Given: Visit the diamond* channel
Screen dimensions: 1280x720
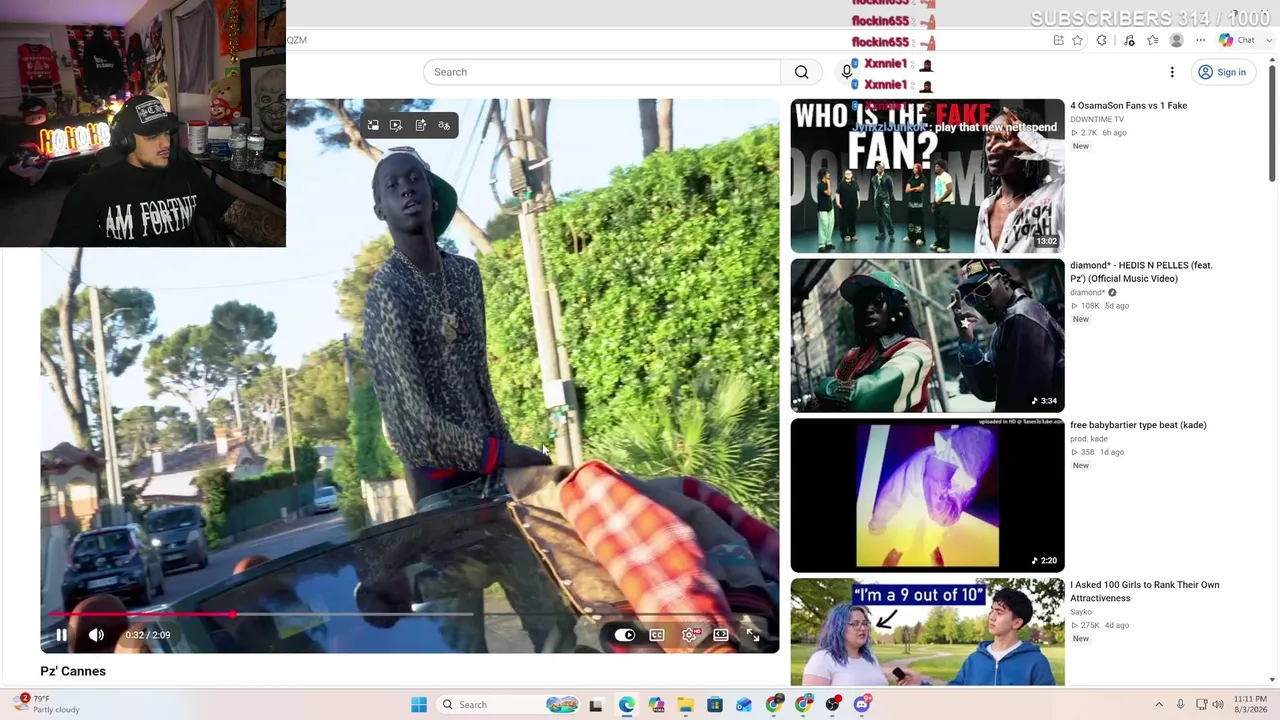Looking at the screenshot, I should tap(1087, 293).
